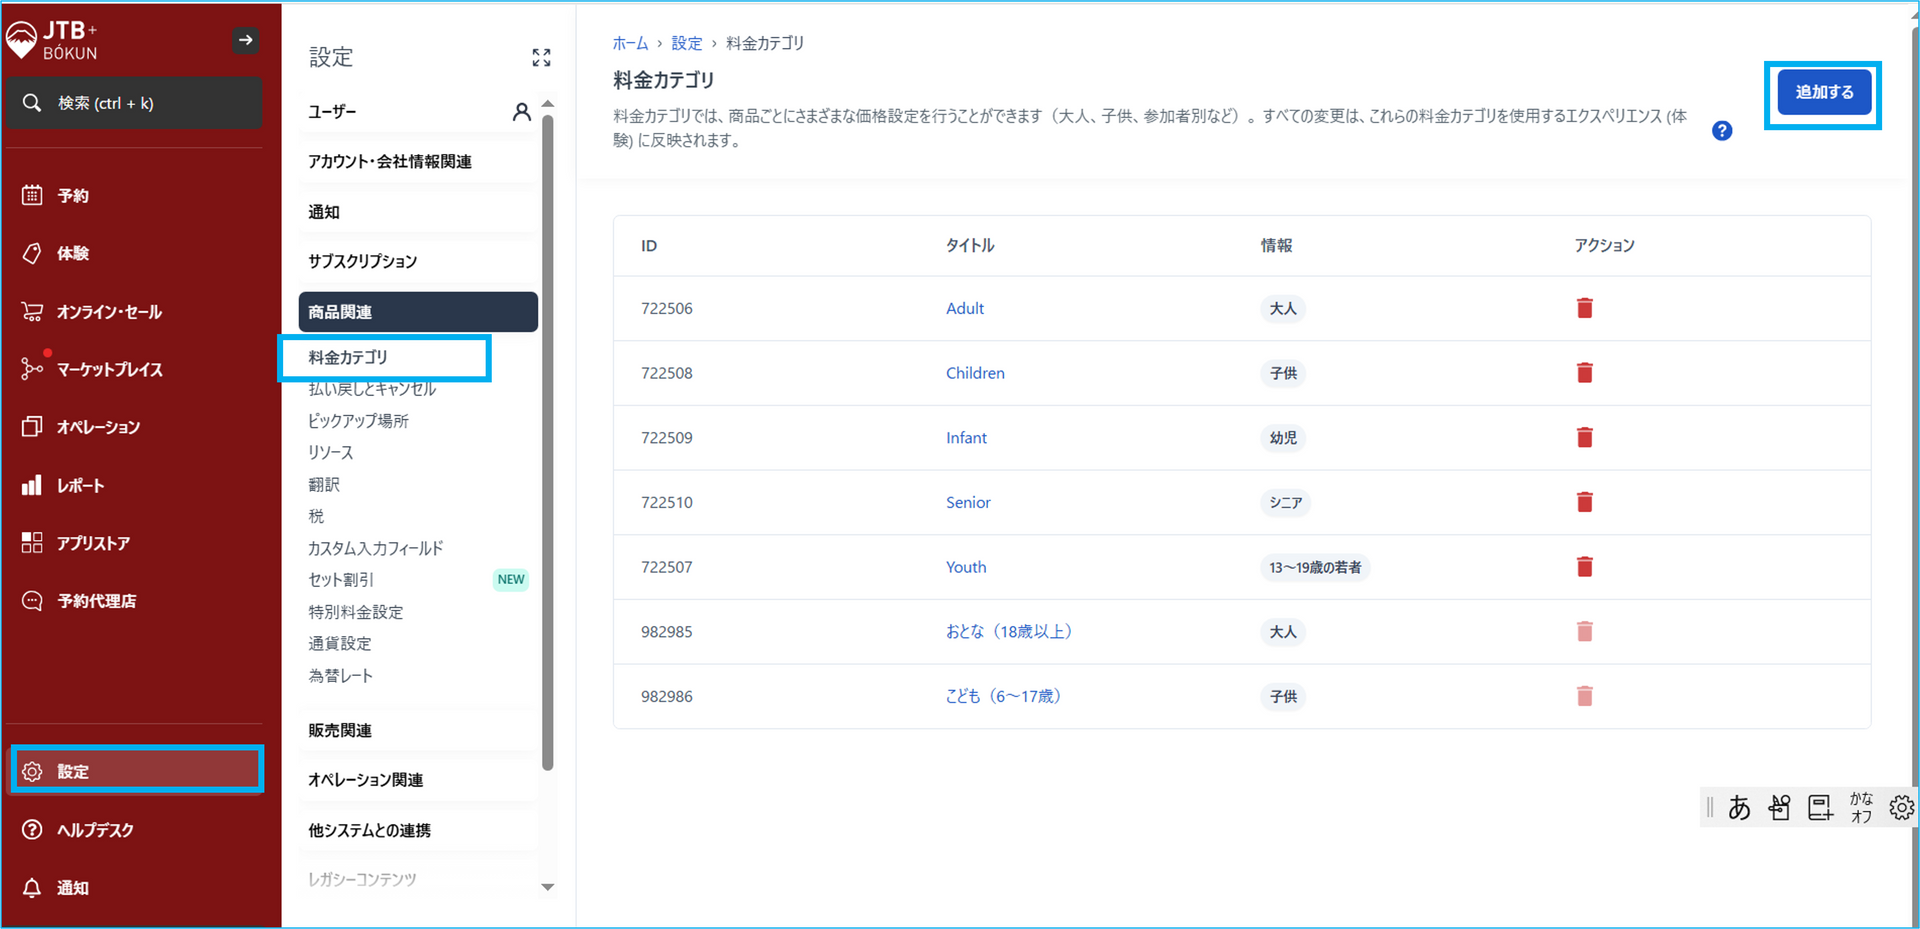Click the 検索 search field

tap(134, 103)
